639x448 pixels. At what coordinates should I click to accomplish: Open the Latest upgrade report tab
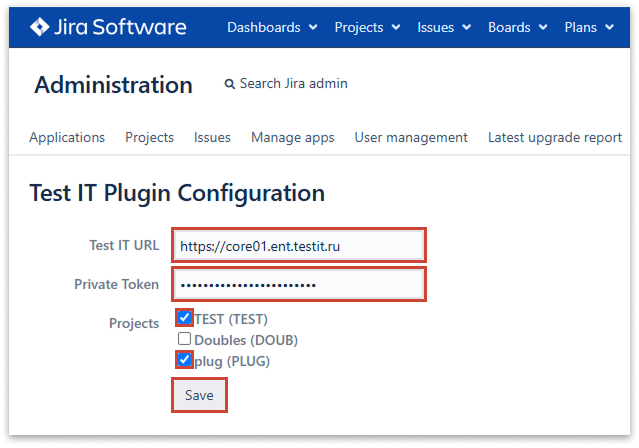555,137
